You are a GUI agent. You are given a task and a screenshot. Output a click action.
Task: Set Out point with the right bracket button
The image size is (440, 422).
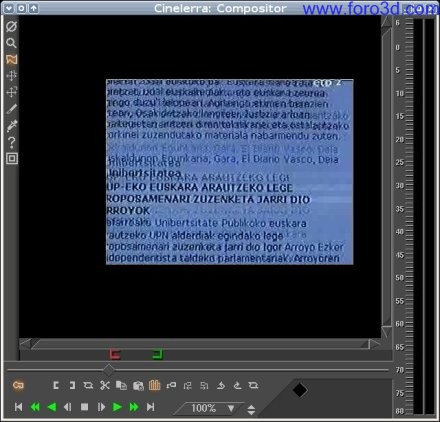72,386
